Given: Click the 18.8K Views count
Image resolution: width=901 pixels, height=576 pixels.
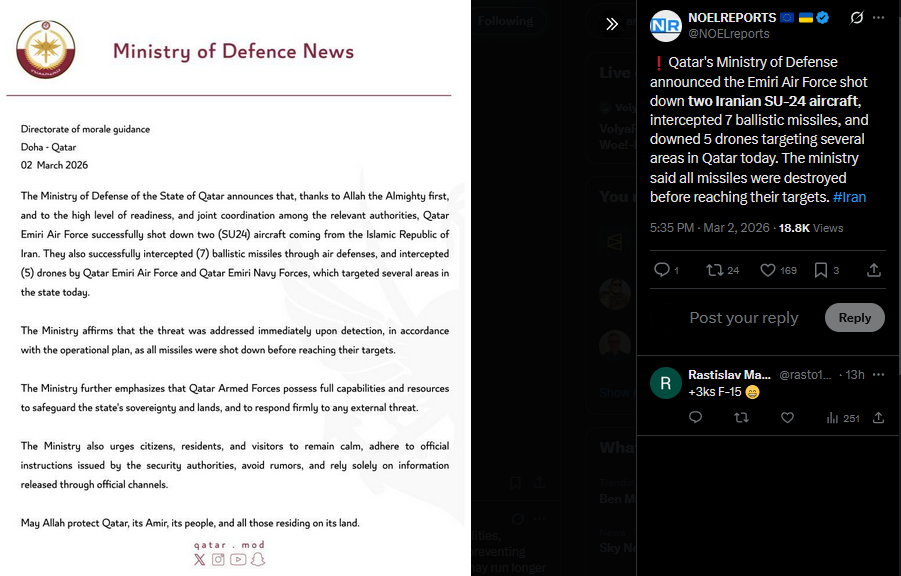Looking at the screenshot, I should [811, 228].
